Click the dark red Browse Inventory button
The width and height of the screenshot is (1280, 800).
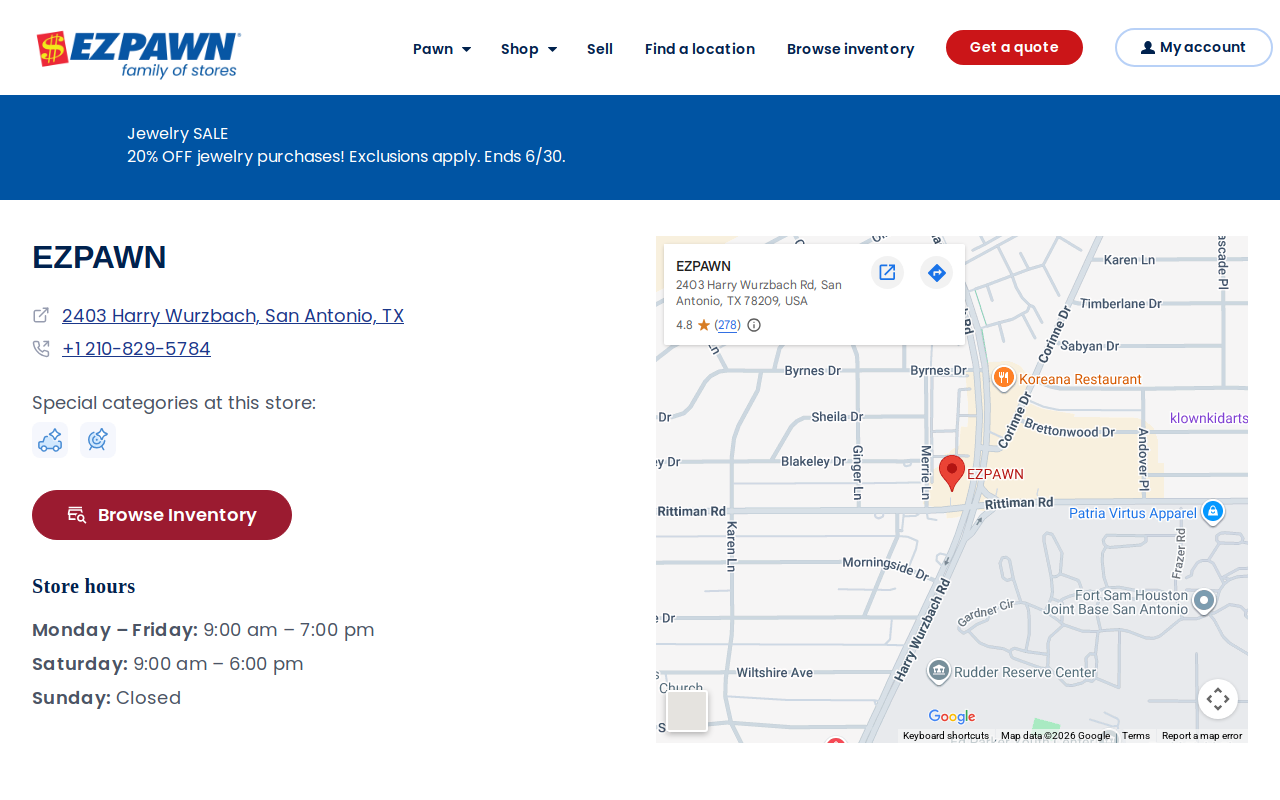click(162, 515)
